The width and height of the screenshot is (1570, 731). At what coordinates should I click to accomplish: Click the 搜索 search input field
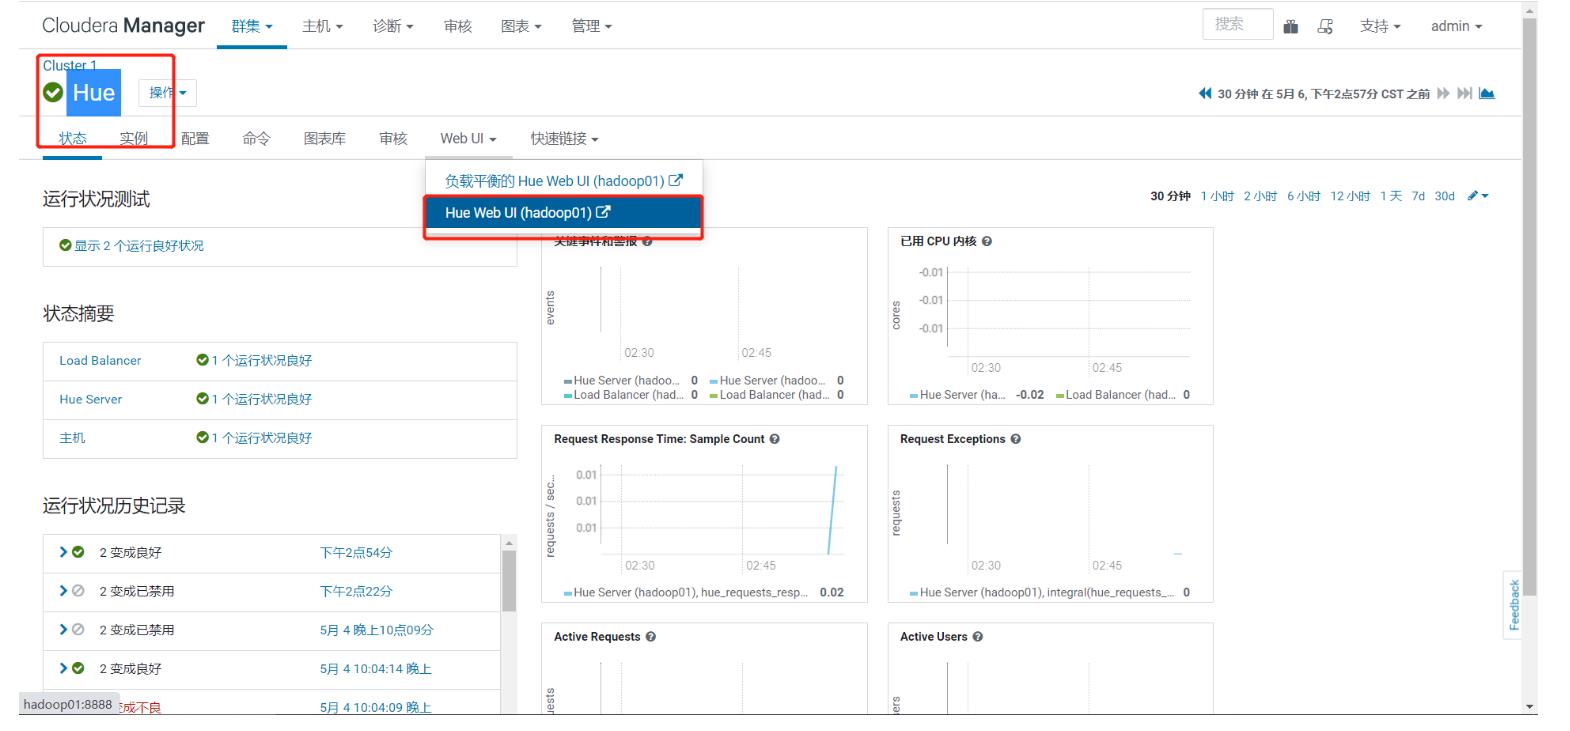(1237, 24)
